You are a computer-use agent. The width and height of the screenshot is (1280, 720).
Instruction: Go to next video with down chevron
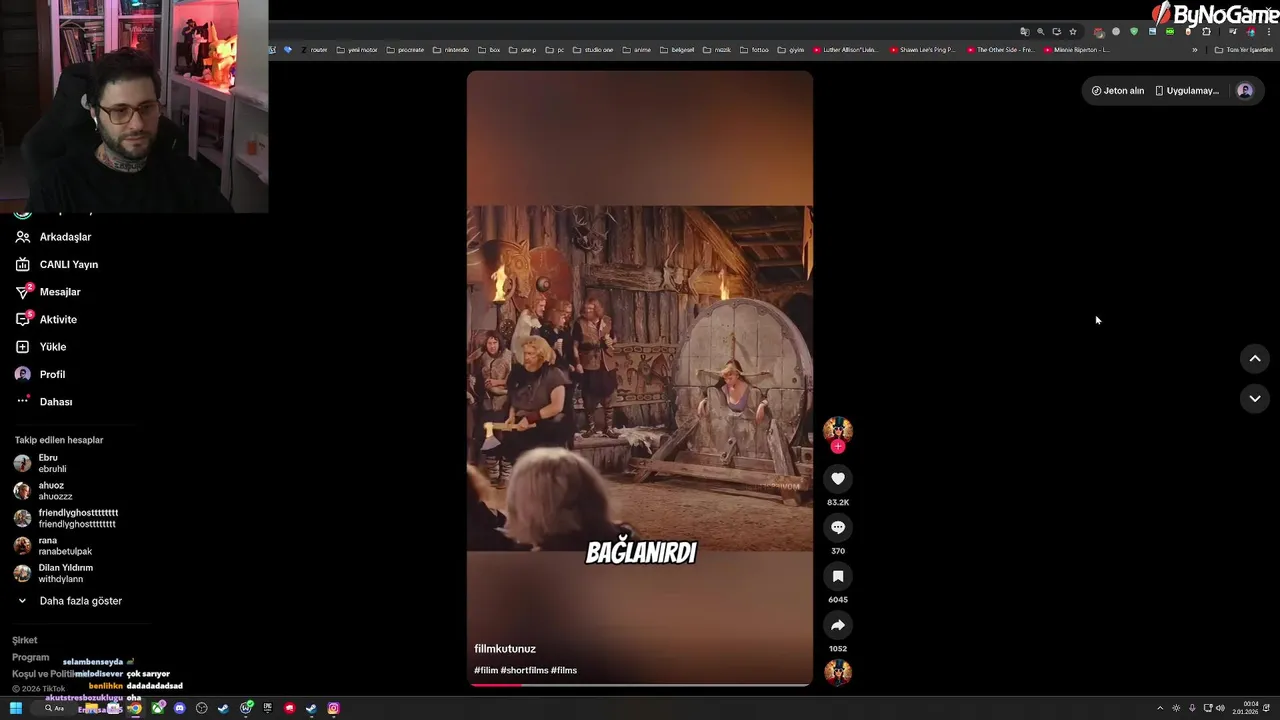point(1255,399)
